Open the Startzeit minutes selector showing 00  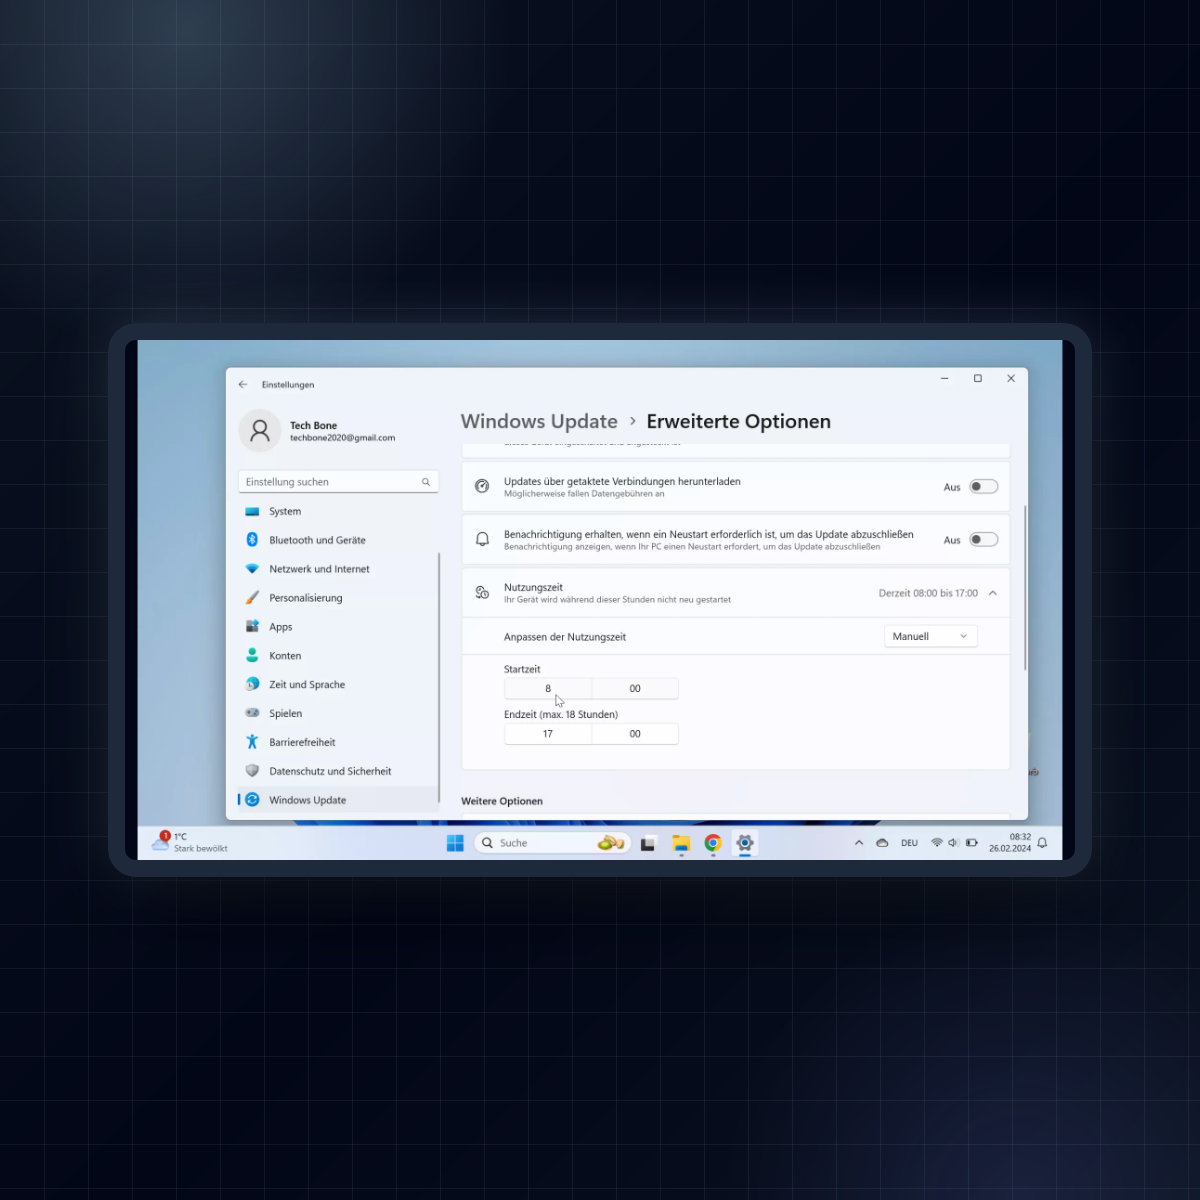[635, 689]
